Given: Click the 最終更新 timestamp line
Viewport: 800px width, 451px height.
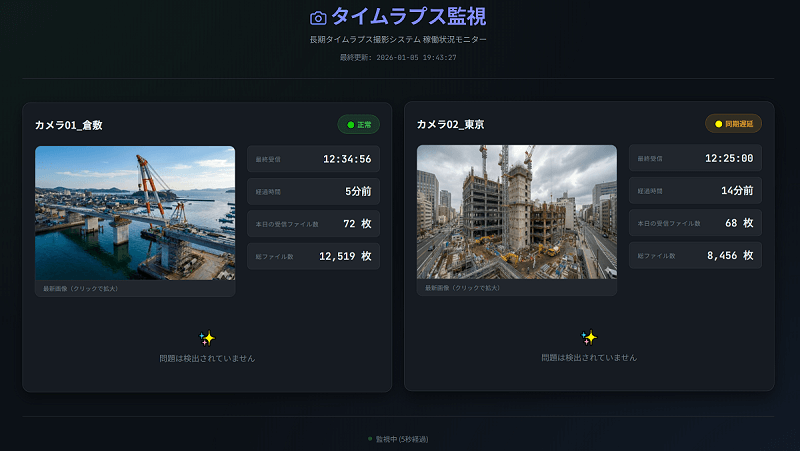Looking at the screenshot, I should click(398, 58).
